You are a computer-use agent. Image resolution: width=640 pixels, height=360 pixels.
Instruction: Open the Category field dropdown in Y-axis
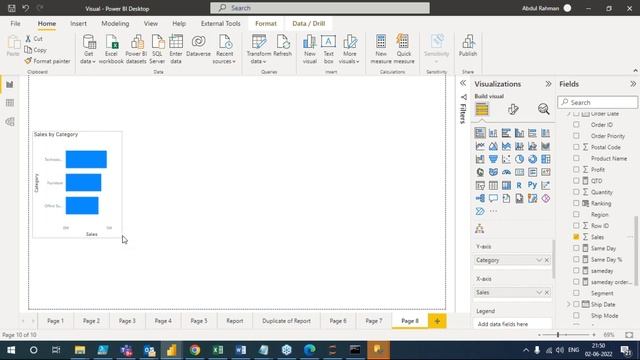(x=539, y=260)
